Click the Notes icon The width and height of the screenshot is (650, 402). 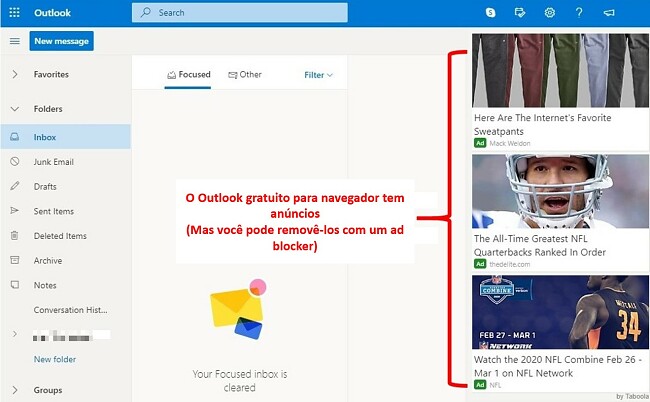(x=15, y=285)
